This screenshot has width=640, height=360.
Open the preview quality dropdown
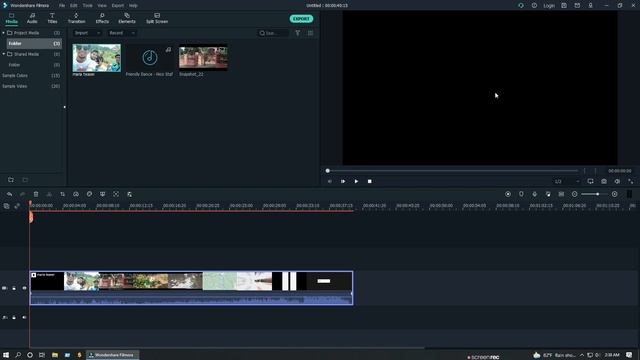pos(567,181)
